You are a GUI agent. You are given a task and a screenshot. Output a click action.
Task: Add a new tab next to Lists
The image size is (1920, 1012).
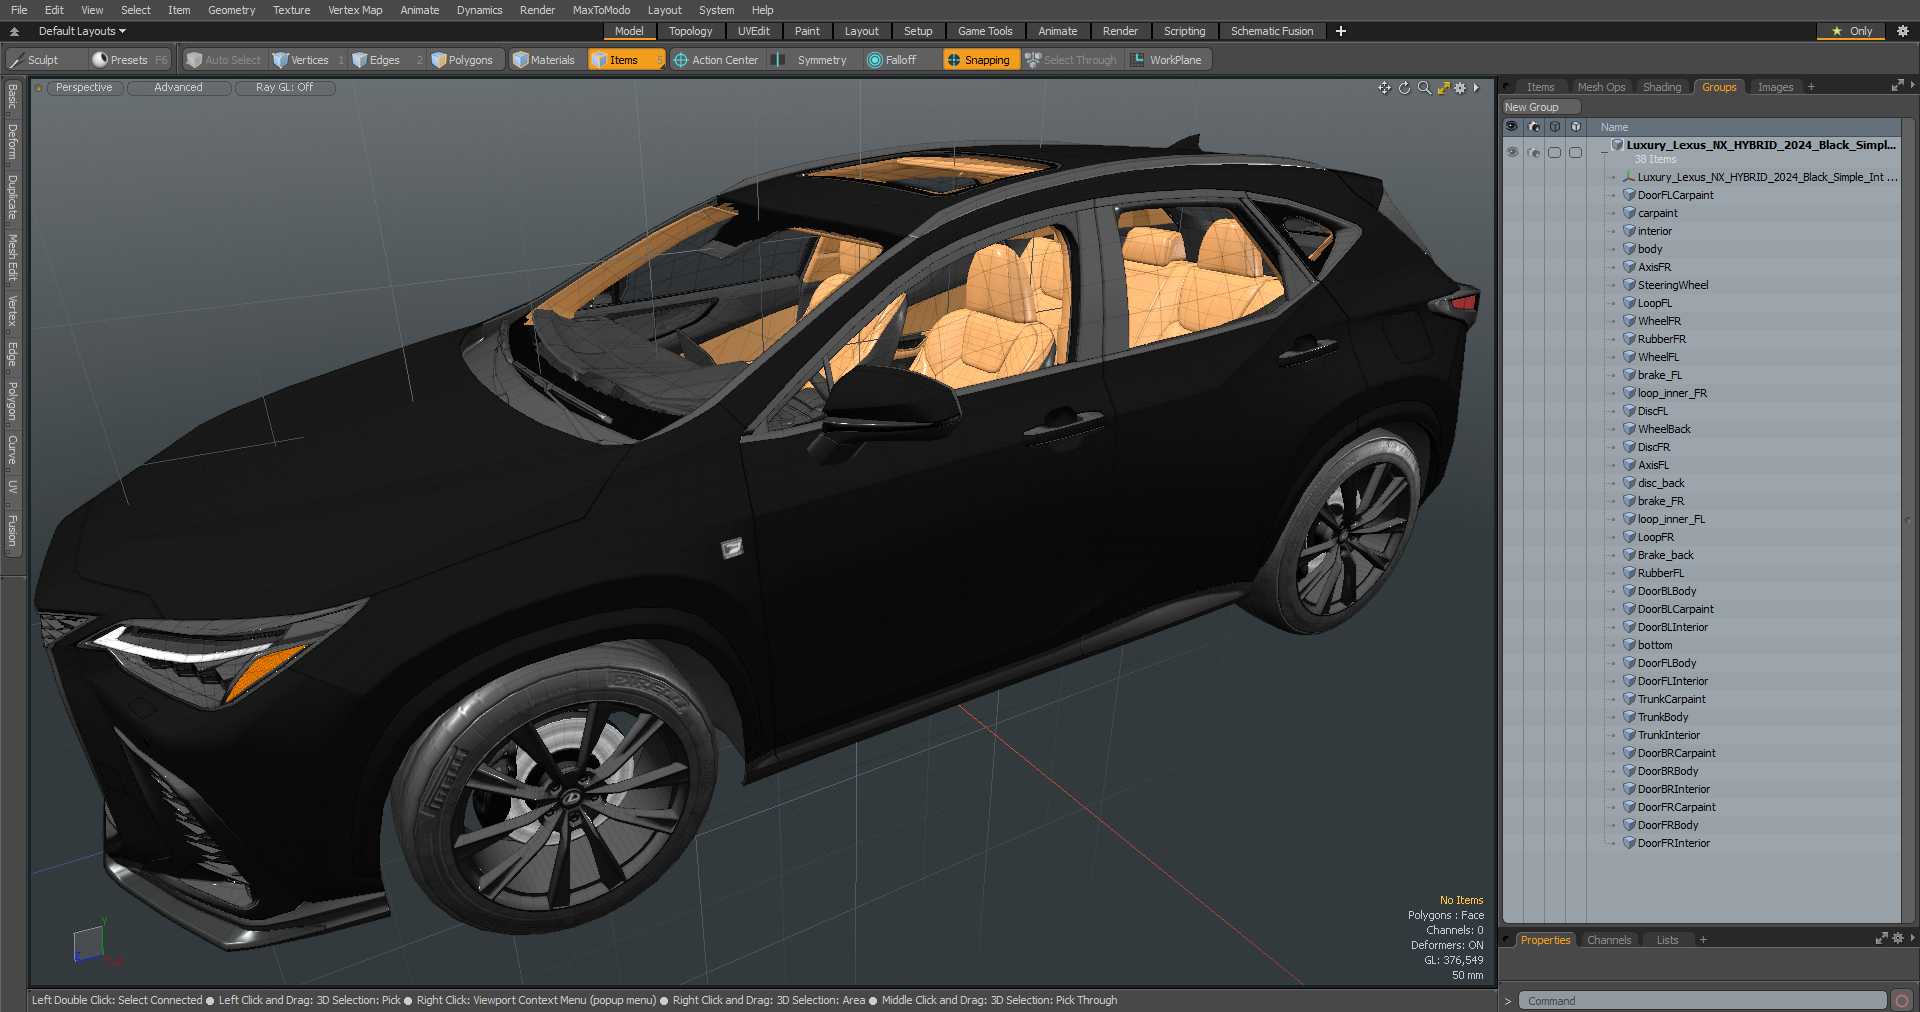(x=1703, y=940)
